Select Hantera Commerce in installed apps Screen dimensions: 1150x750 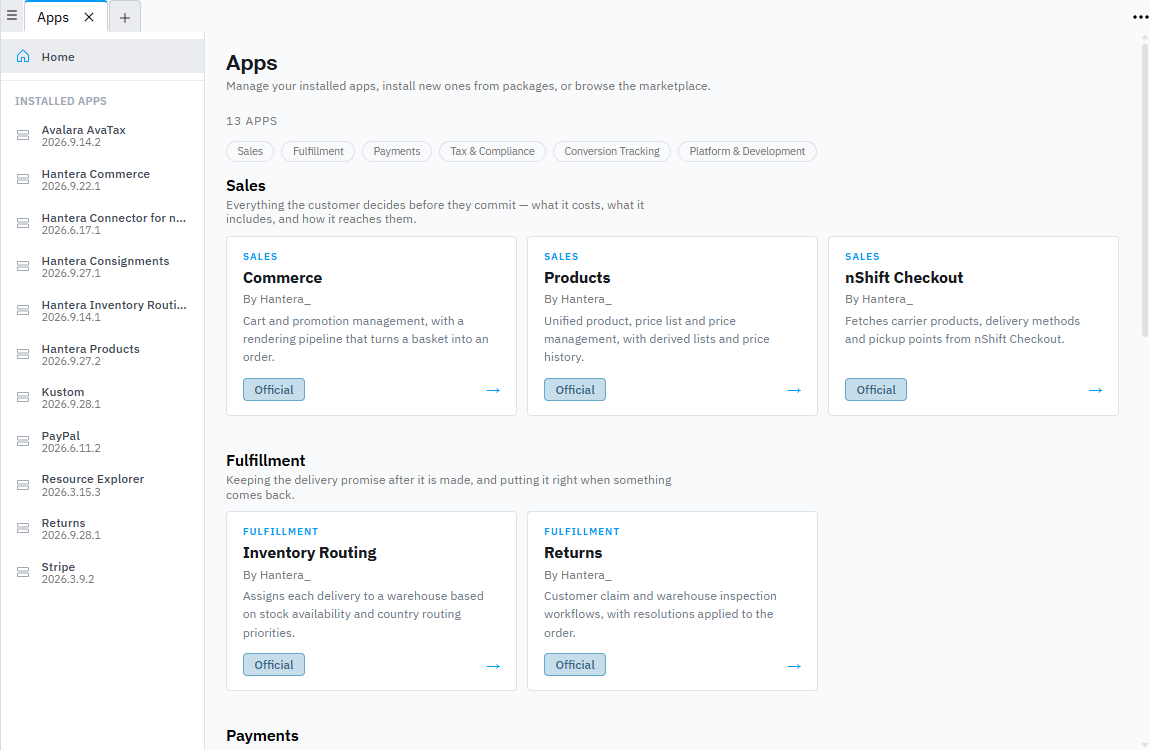103,180
